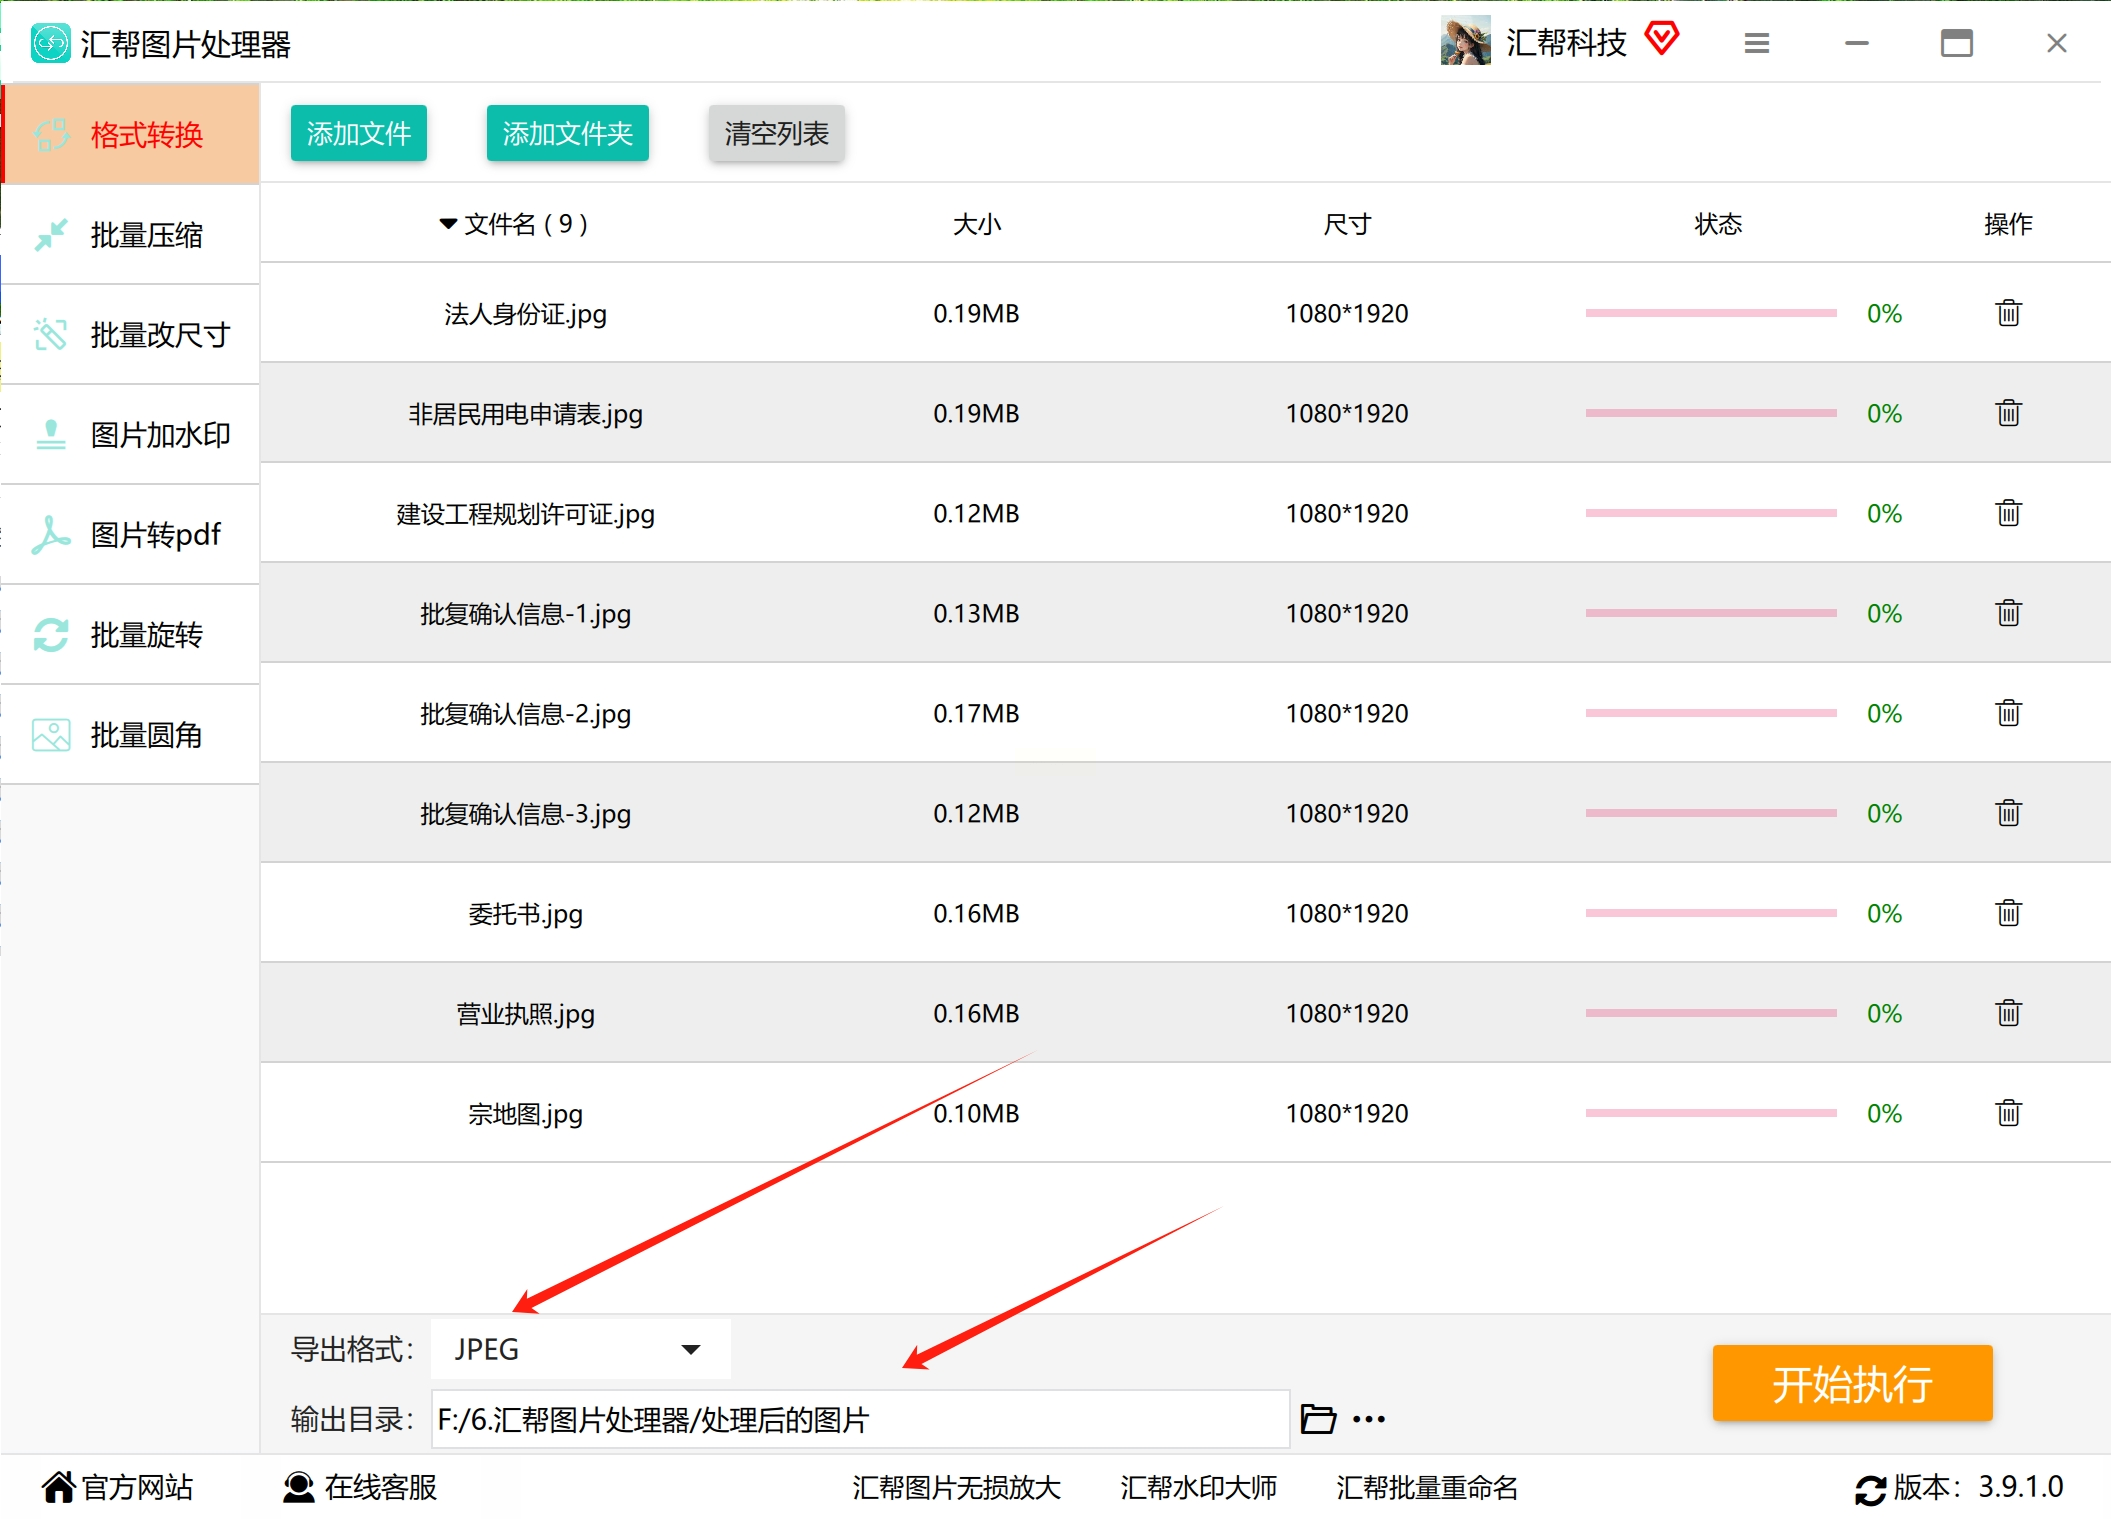Click the trash icon for 营业执照.jpg
The height and width of the screenshot is (1519, 2111).
coord(2008,1013)
